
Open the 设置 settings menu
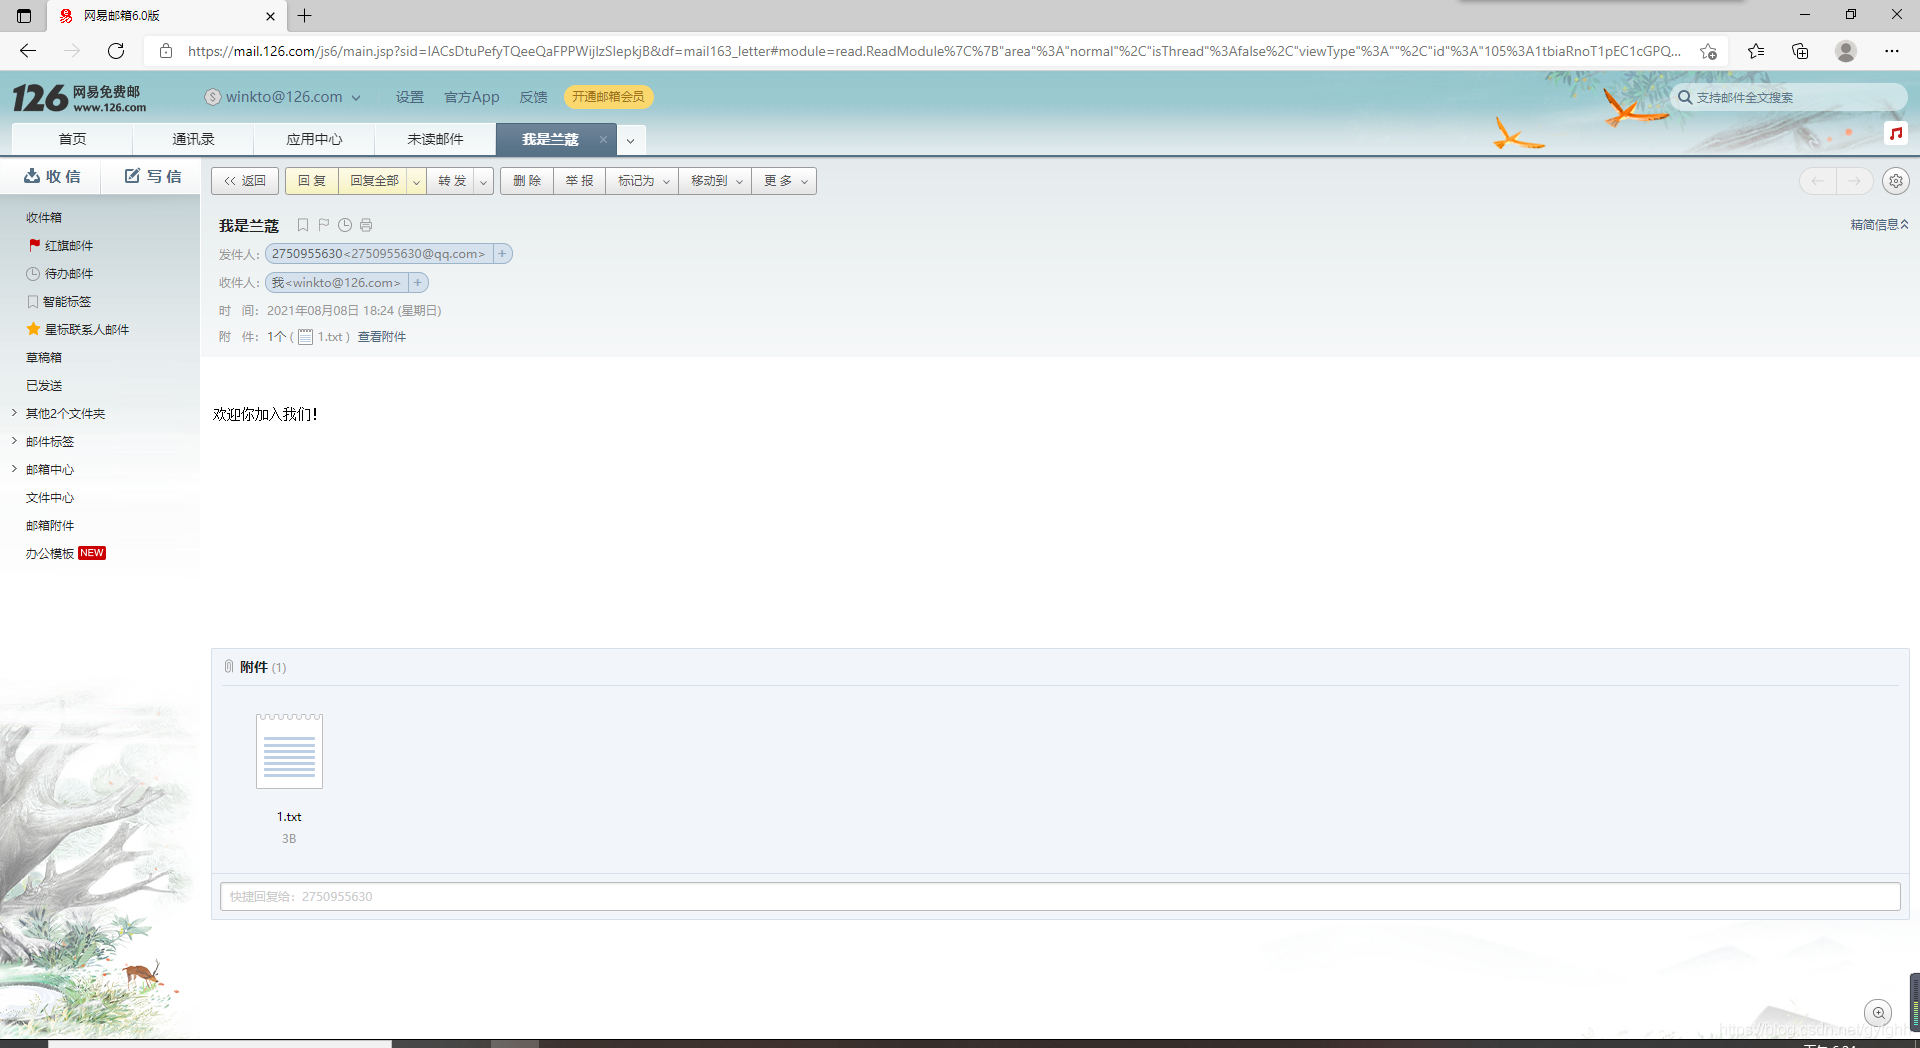tap(409, 97)
